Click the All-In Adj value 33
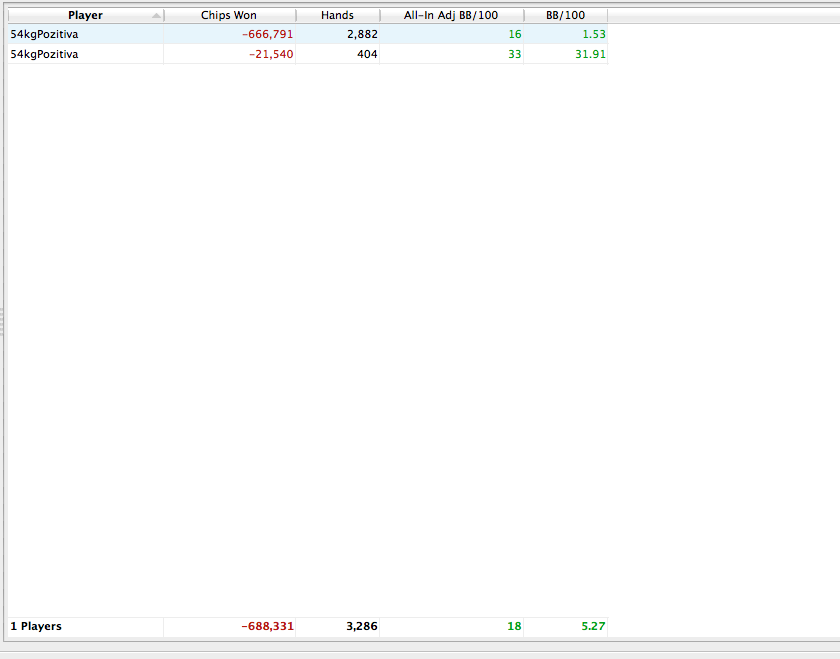The height and width of the screenshot is (659, 840). click(515, 54)
